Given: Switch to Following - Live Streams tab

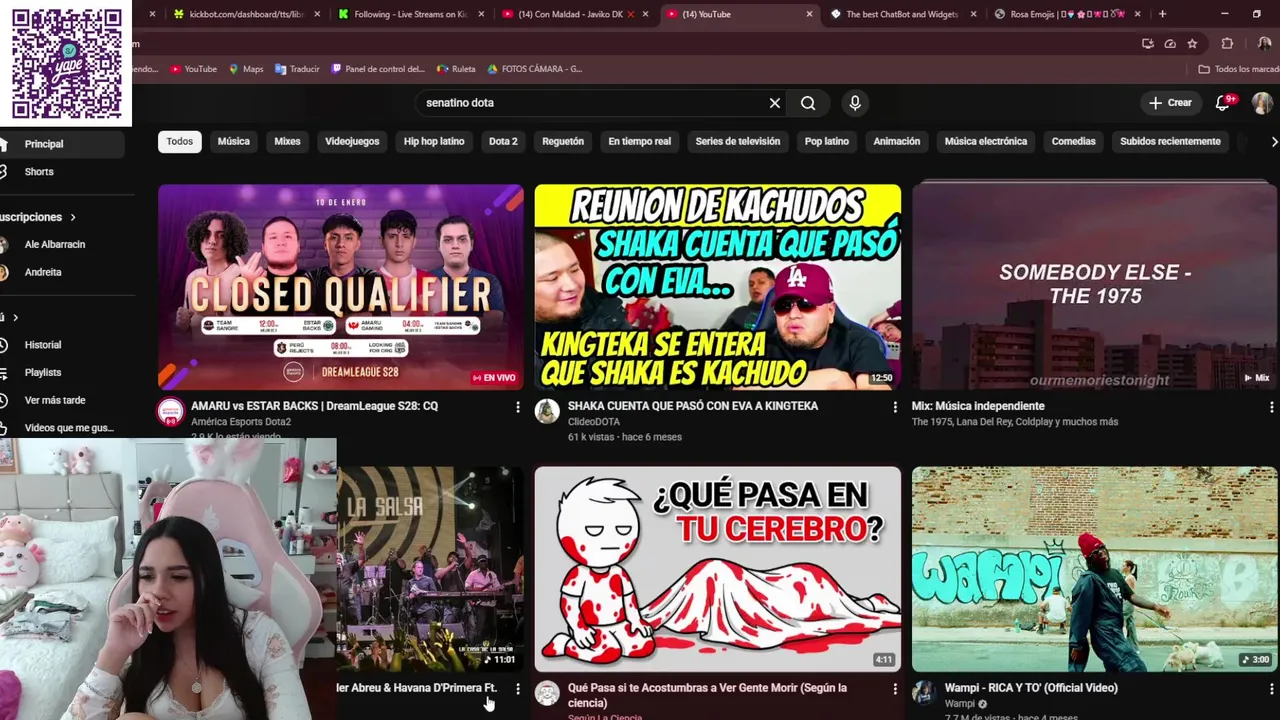Looking at the screenshot, I should (x=410, y=14).
